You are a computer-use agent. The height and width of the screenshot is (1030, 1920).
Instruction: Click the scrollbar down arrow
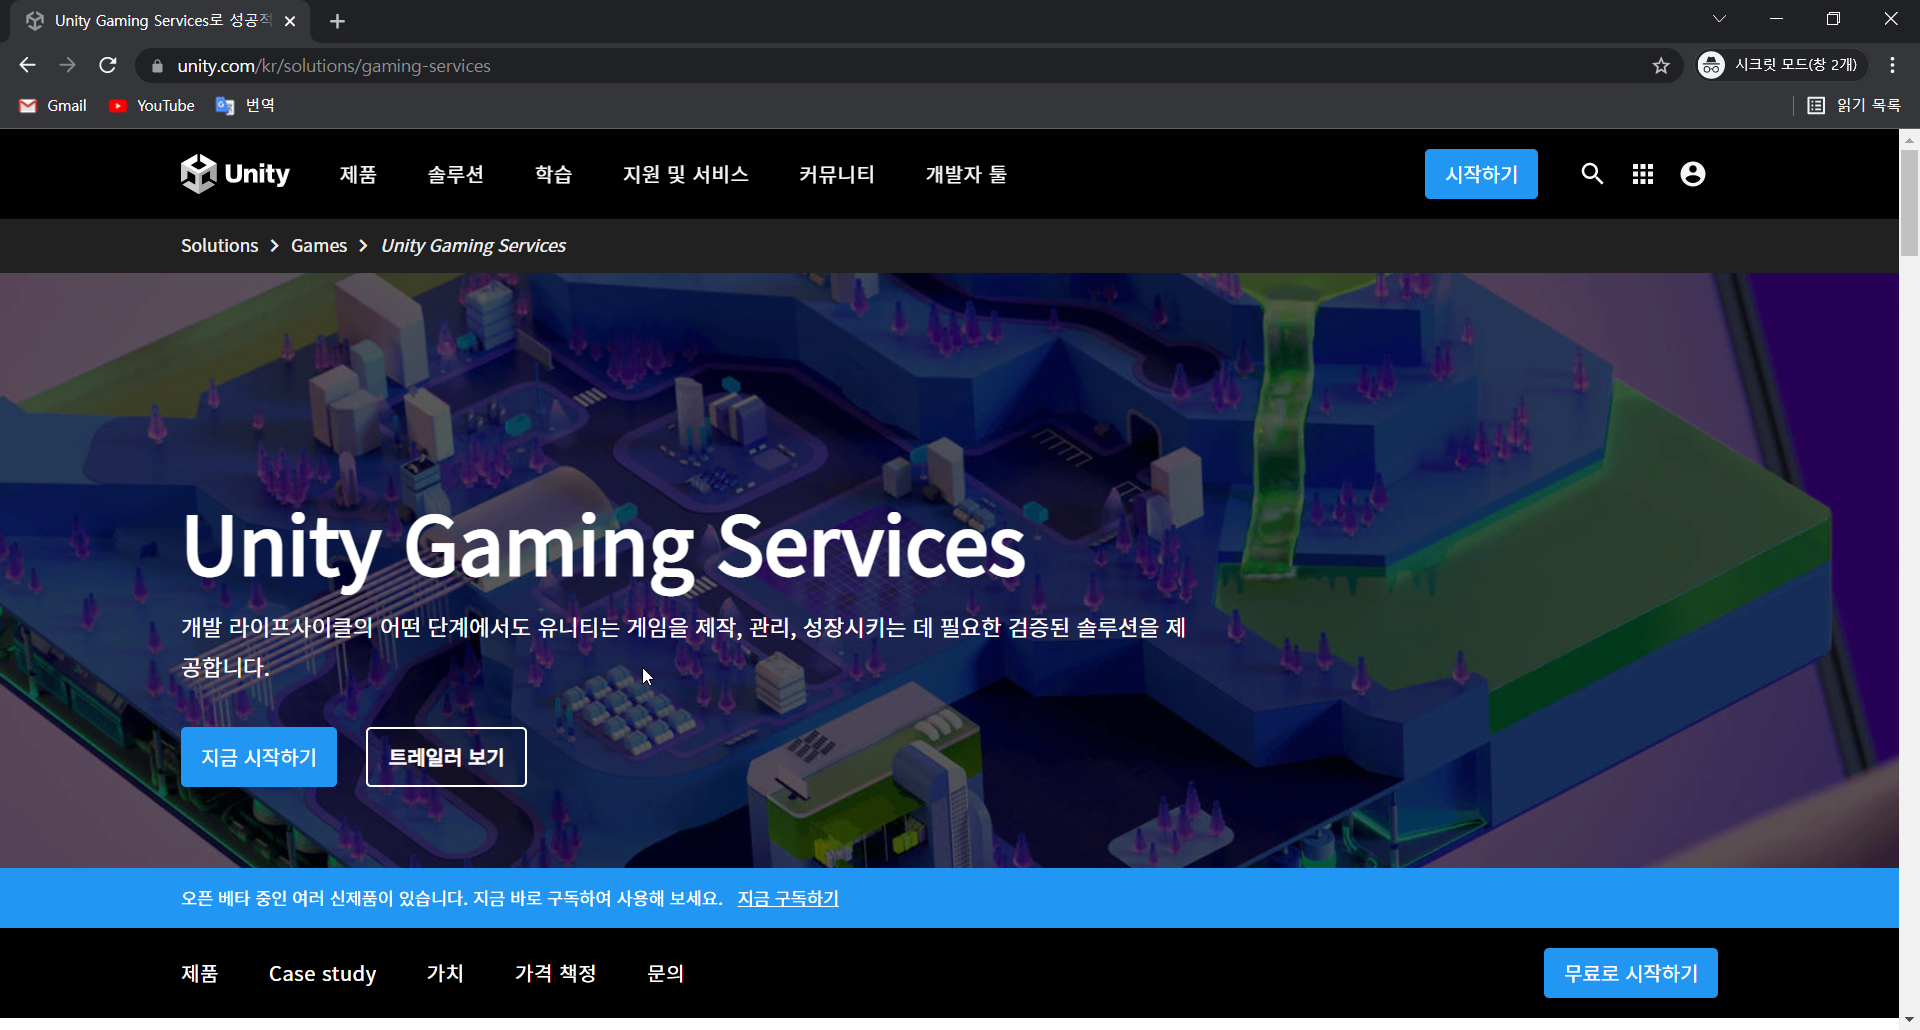pos(1909,1020)
